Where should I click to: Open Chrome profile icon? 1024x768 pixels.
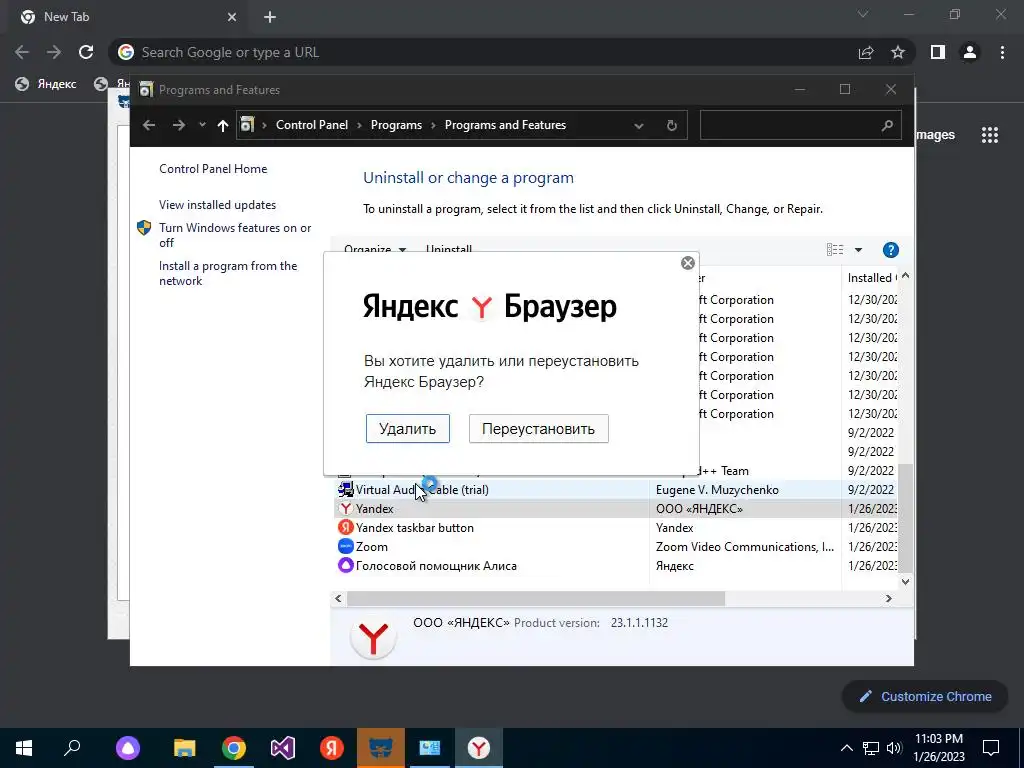[x=970, y=52]
